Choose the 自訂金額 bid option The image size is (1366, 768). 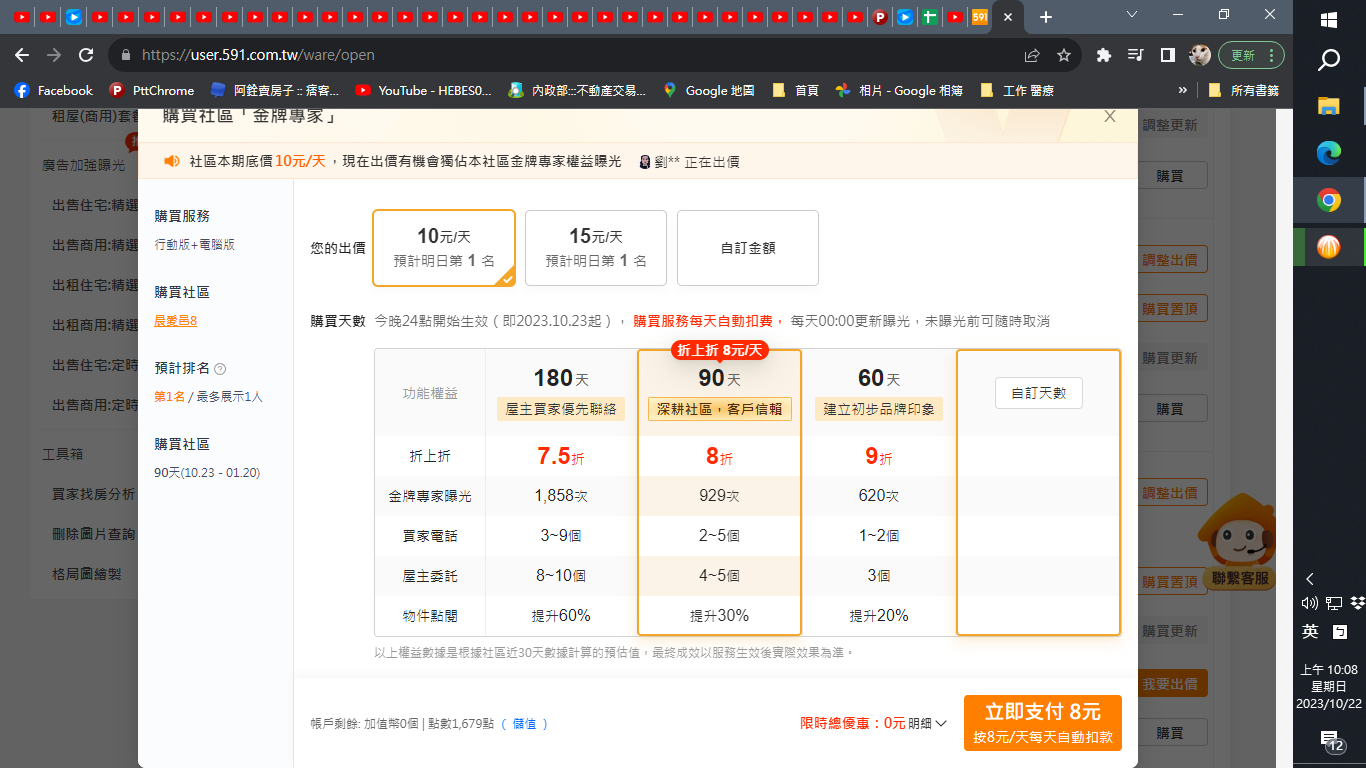pos(748,248)
